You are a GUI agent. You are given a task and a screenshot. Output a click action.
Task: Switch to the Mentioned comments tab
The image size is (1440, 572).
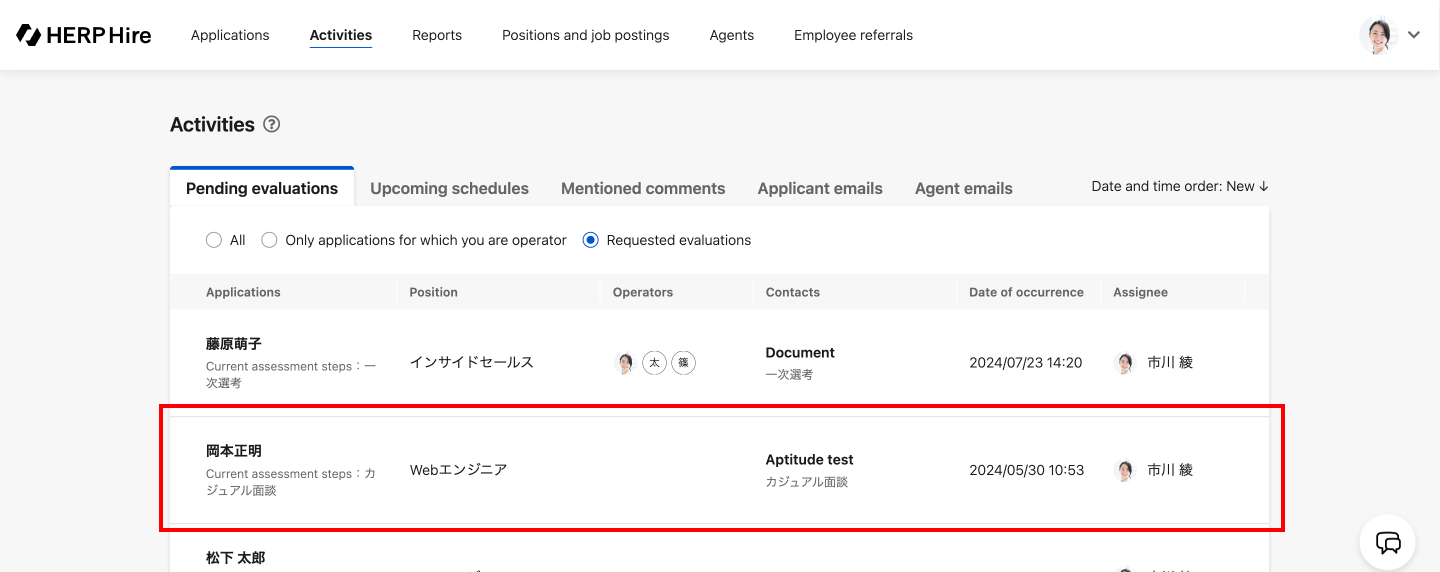click(643, 188)
